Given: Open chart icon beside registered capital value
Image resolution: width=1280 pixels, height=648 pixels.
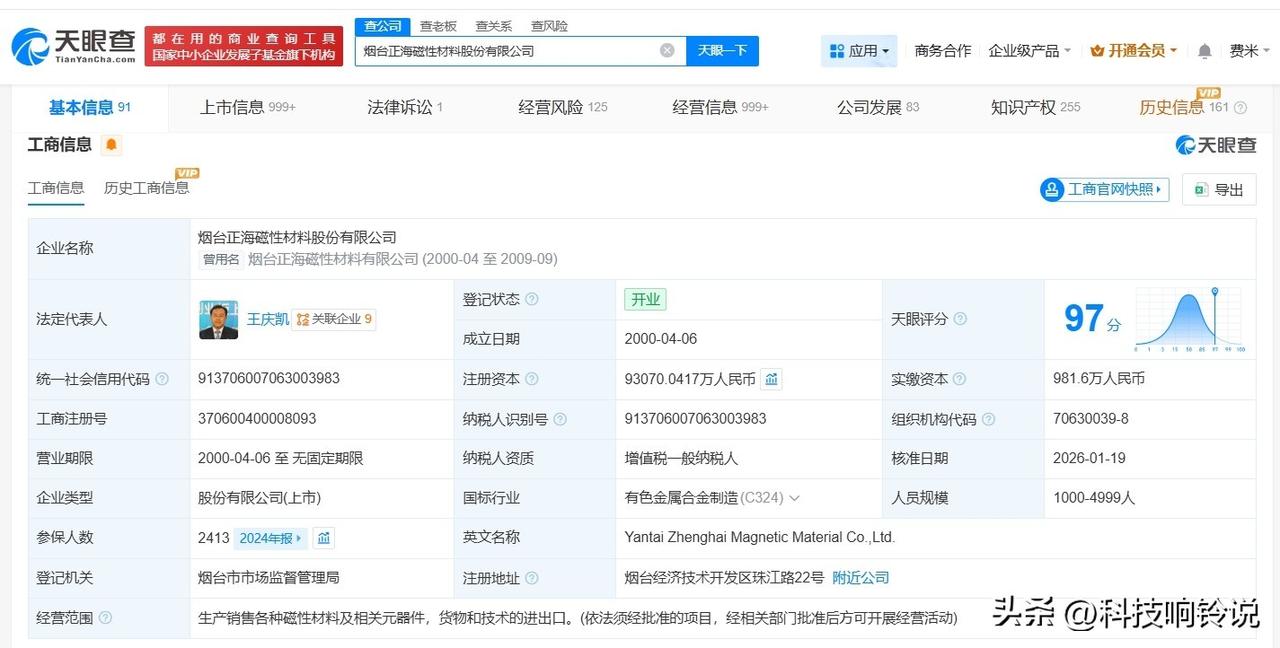Looking at the screenshot, I should (771, 379).
